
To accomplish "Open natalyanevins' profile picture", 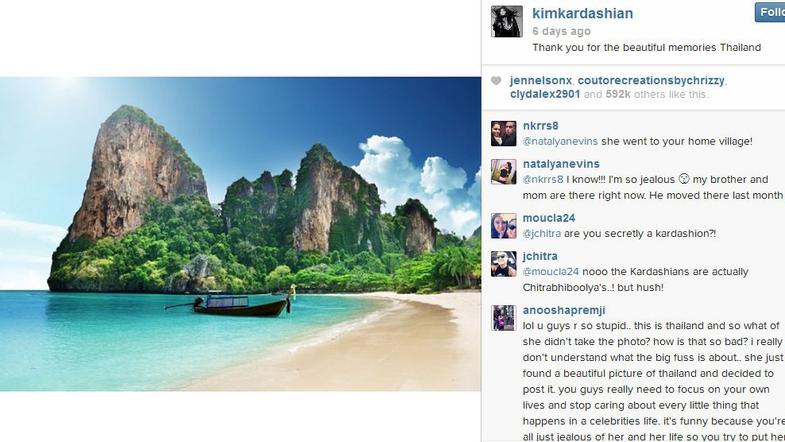I will [504, 171].
